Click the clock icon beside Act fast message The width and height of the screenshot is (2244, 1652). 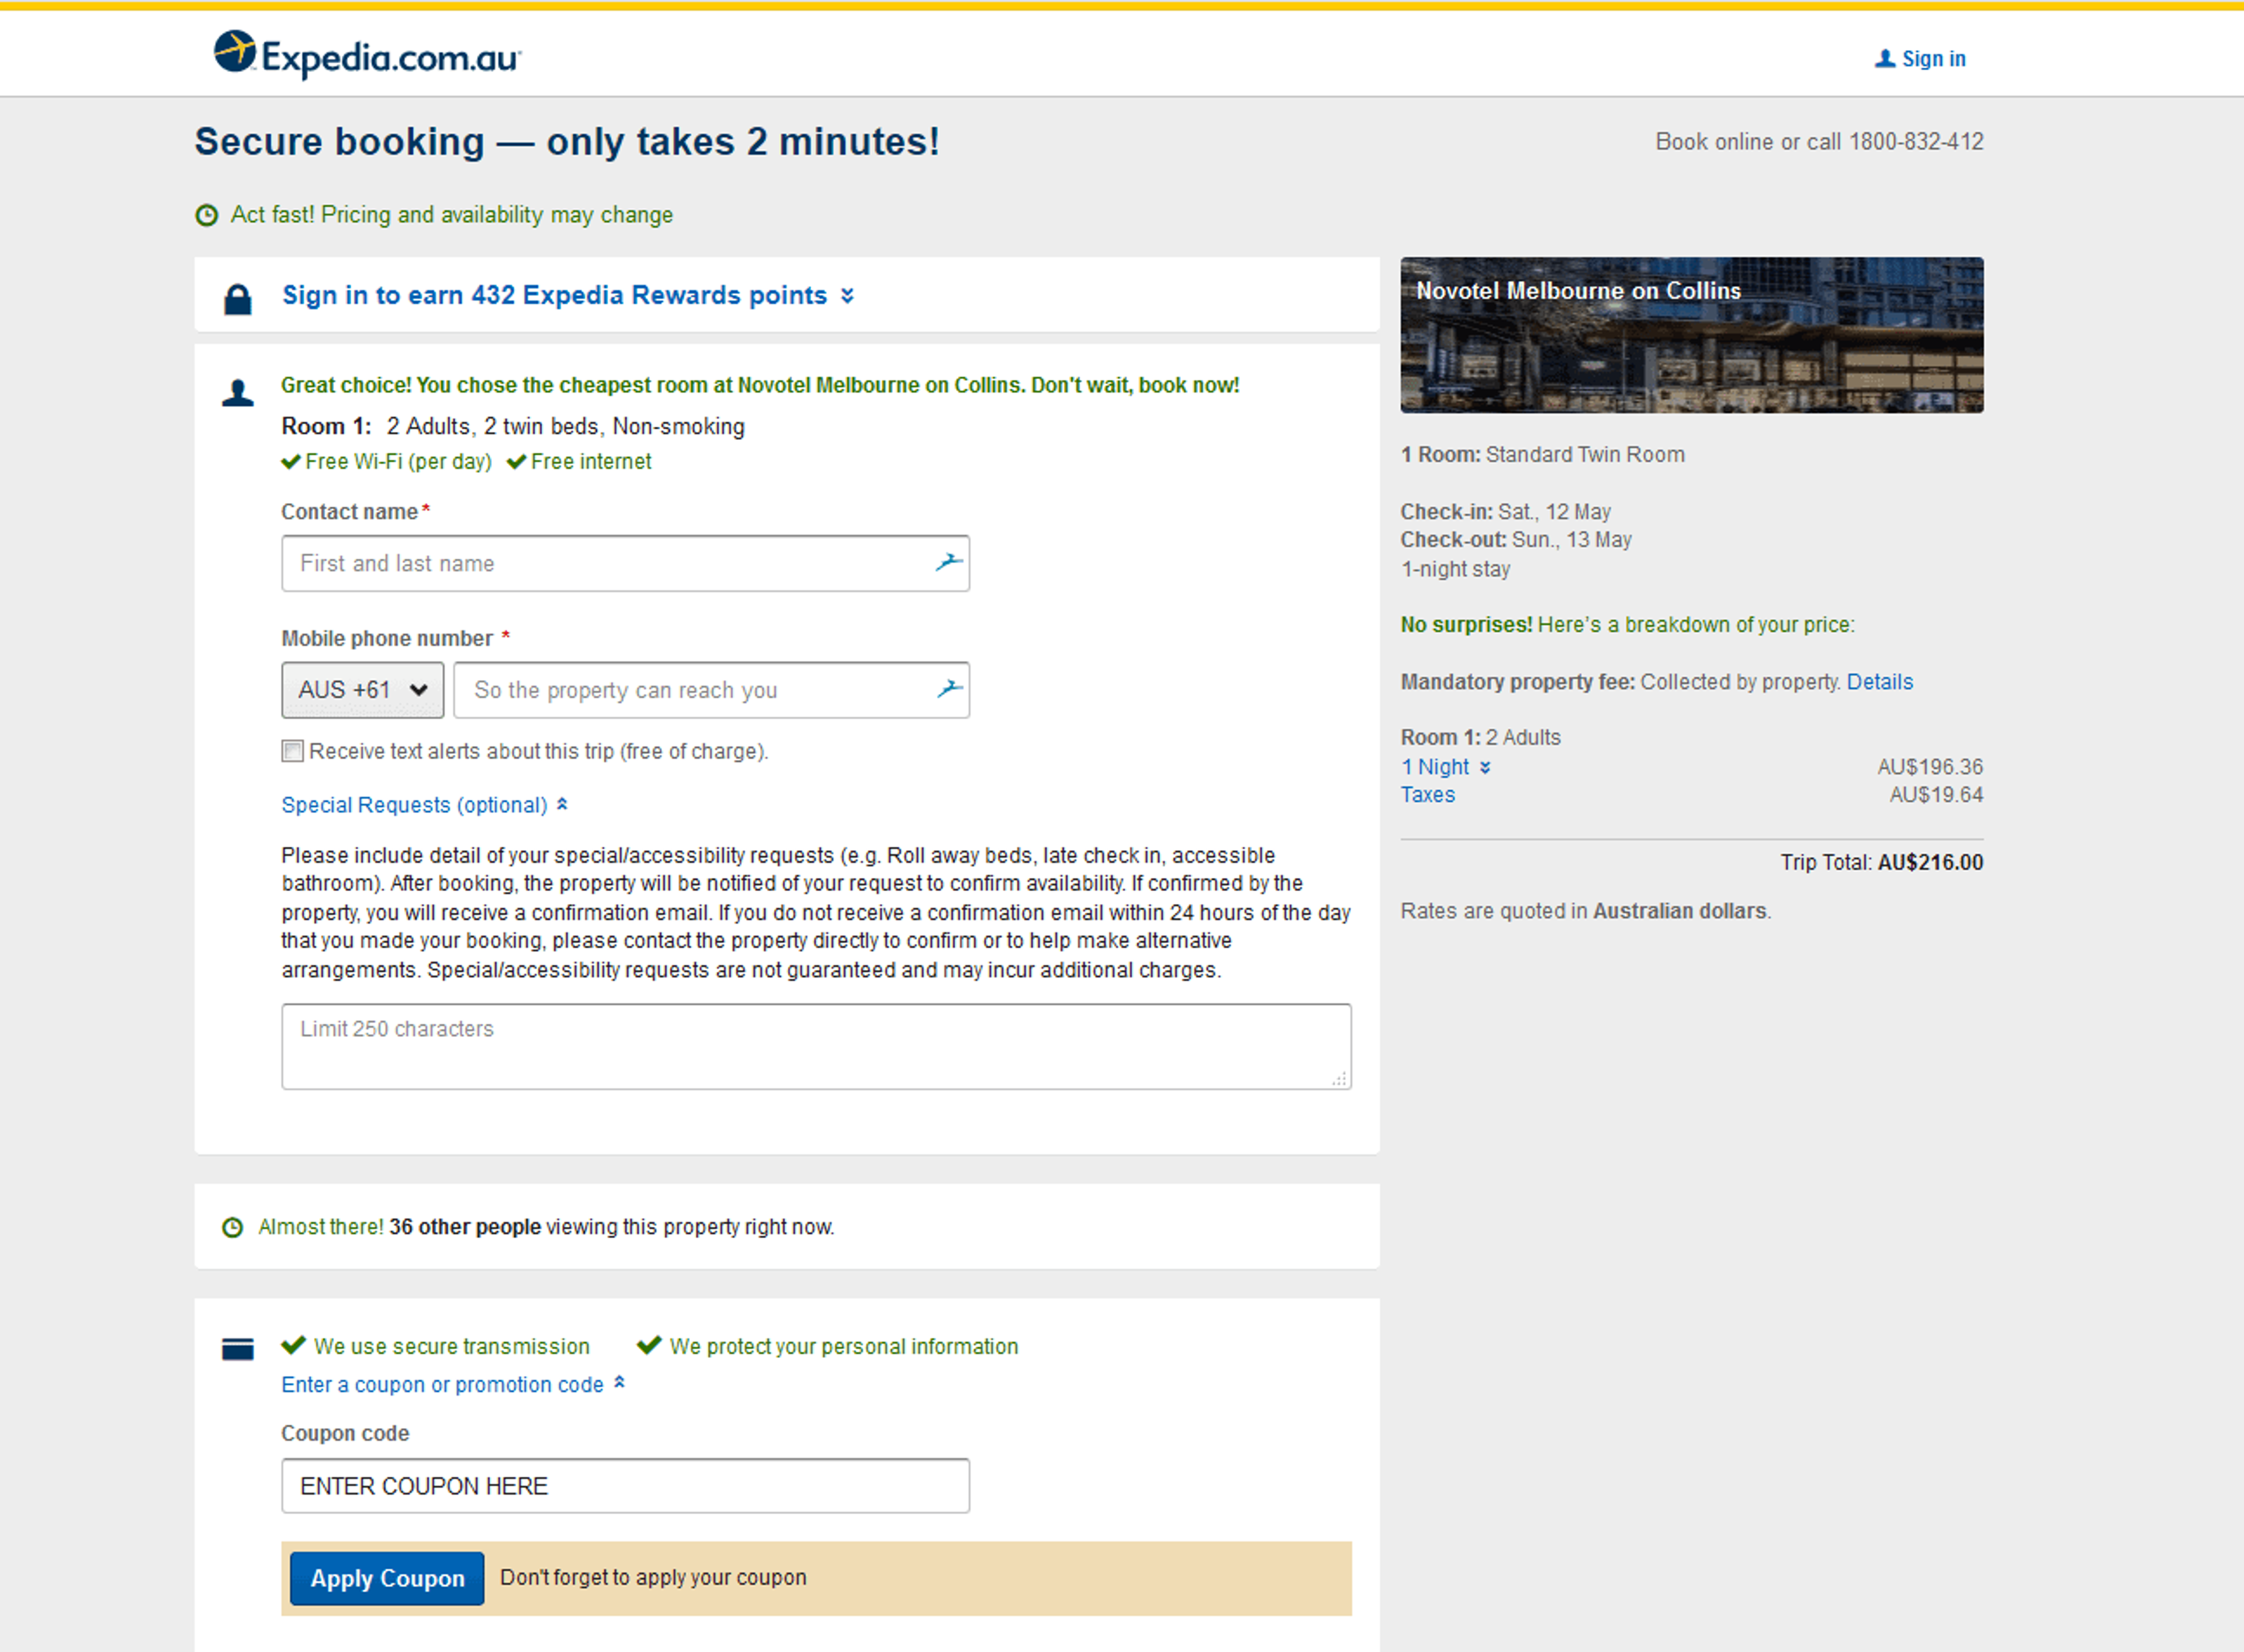click(x=207, y=215)
